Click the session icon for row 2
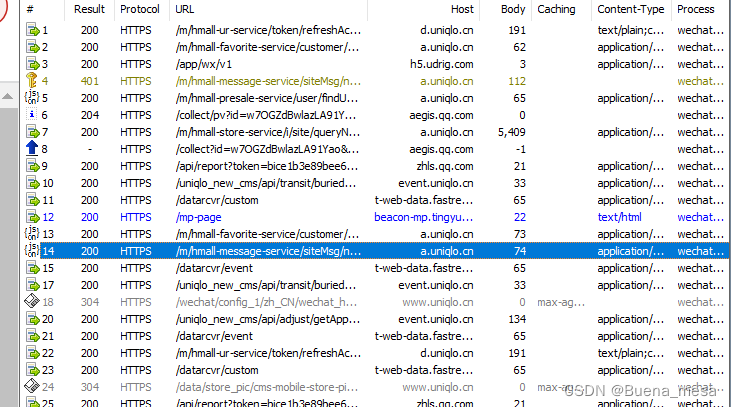The width and height of the screenshot is (731, 407). (x=32, y=47)
